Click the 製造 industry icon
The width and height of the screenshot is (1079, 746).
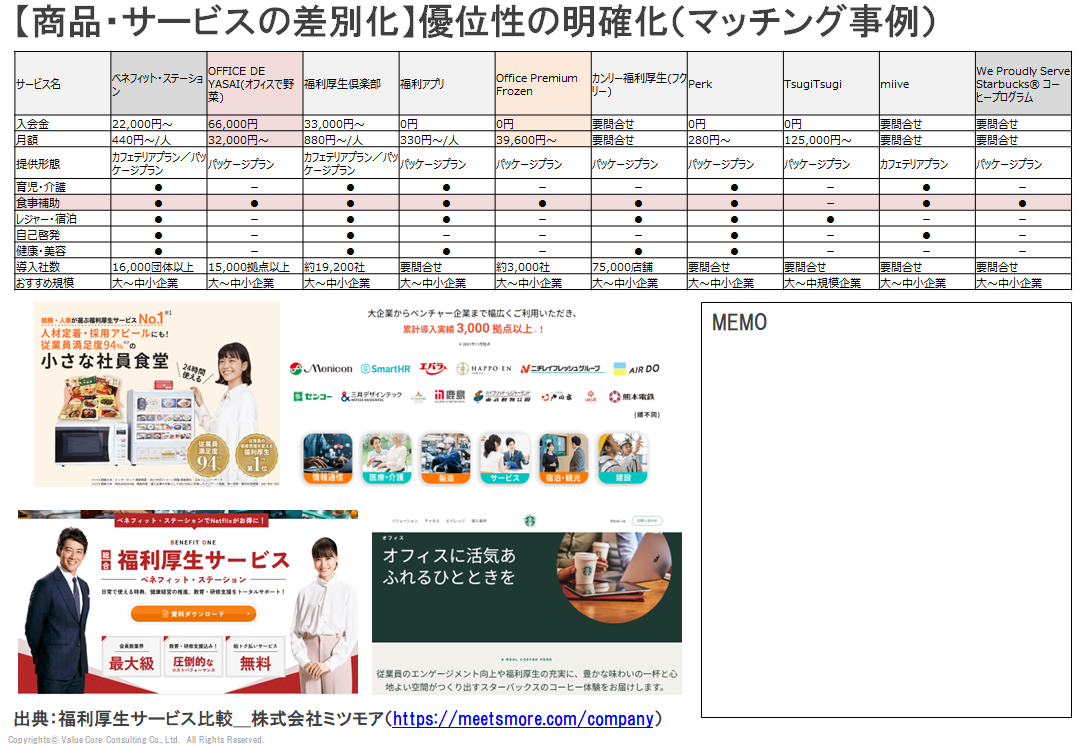(445, 458)
